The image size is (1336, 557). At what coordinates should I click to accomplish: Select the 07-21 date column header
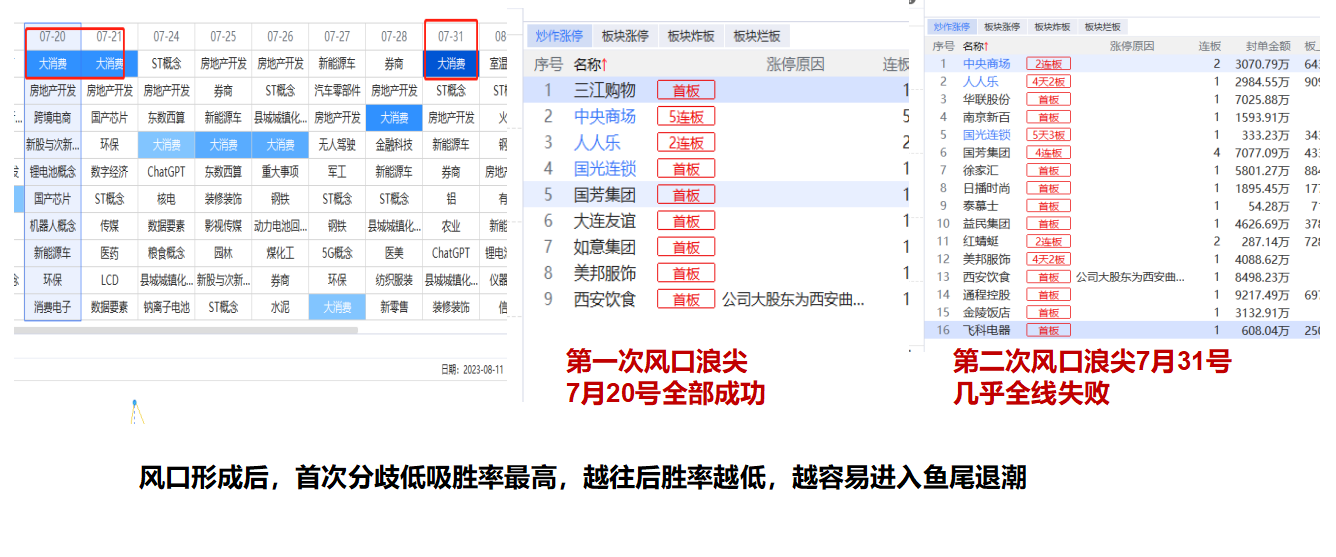[109, 37]
